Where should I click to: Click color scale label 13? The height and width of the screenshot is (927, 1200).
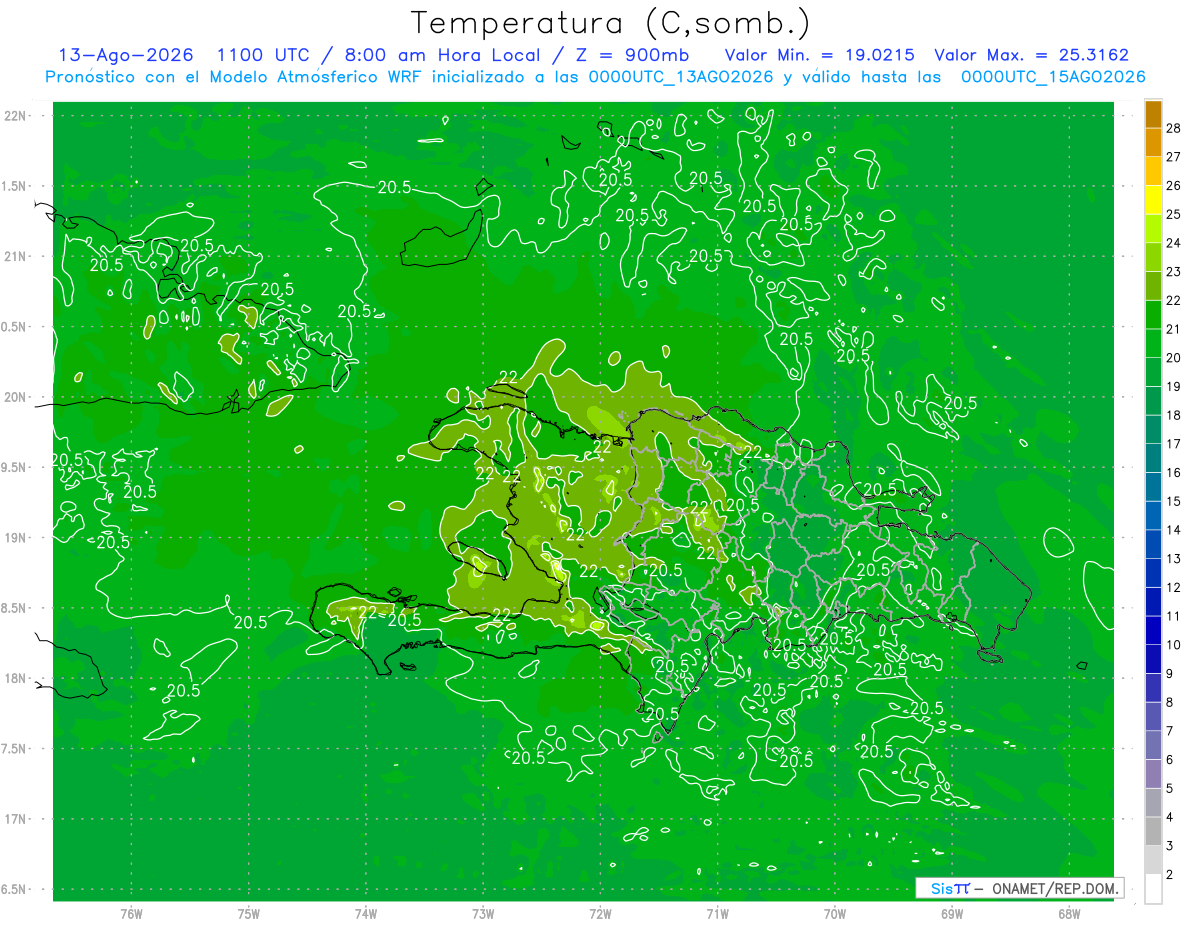coord(1175,559)
